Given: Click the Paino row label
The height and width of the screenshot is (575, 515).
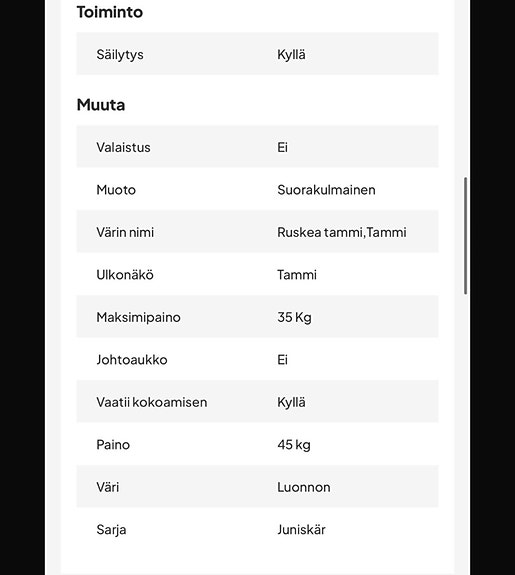Looking at the screenshot, I should [113, 445].
